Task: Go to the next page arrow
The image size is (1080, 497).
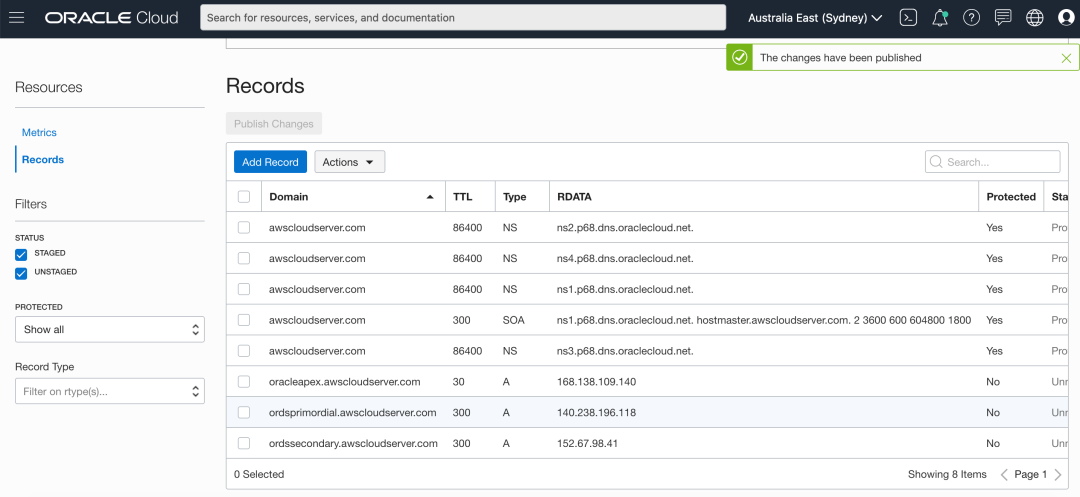Action: pyautogui.click(x=1058, y=474)
